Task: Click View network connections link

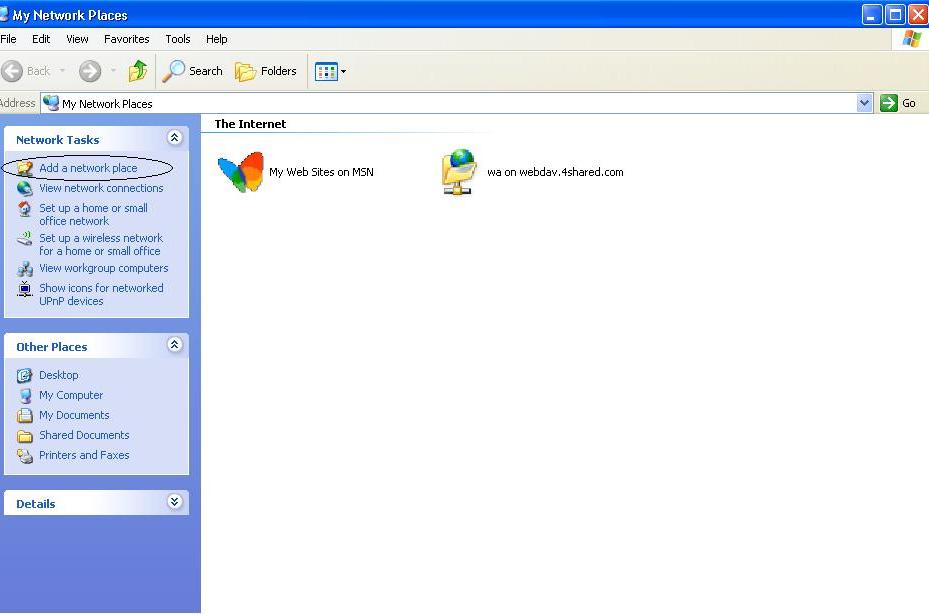Action: [x=101, y=188]
